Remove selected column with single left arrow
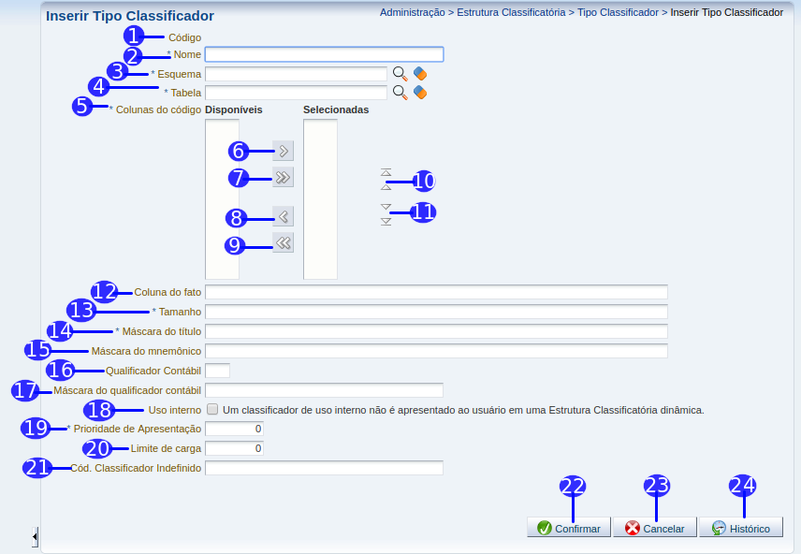 pyautogui.click(x=283, y=217)
